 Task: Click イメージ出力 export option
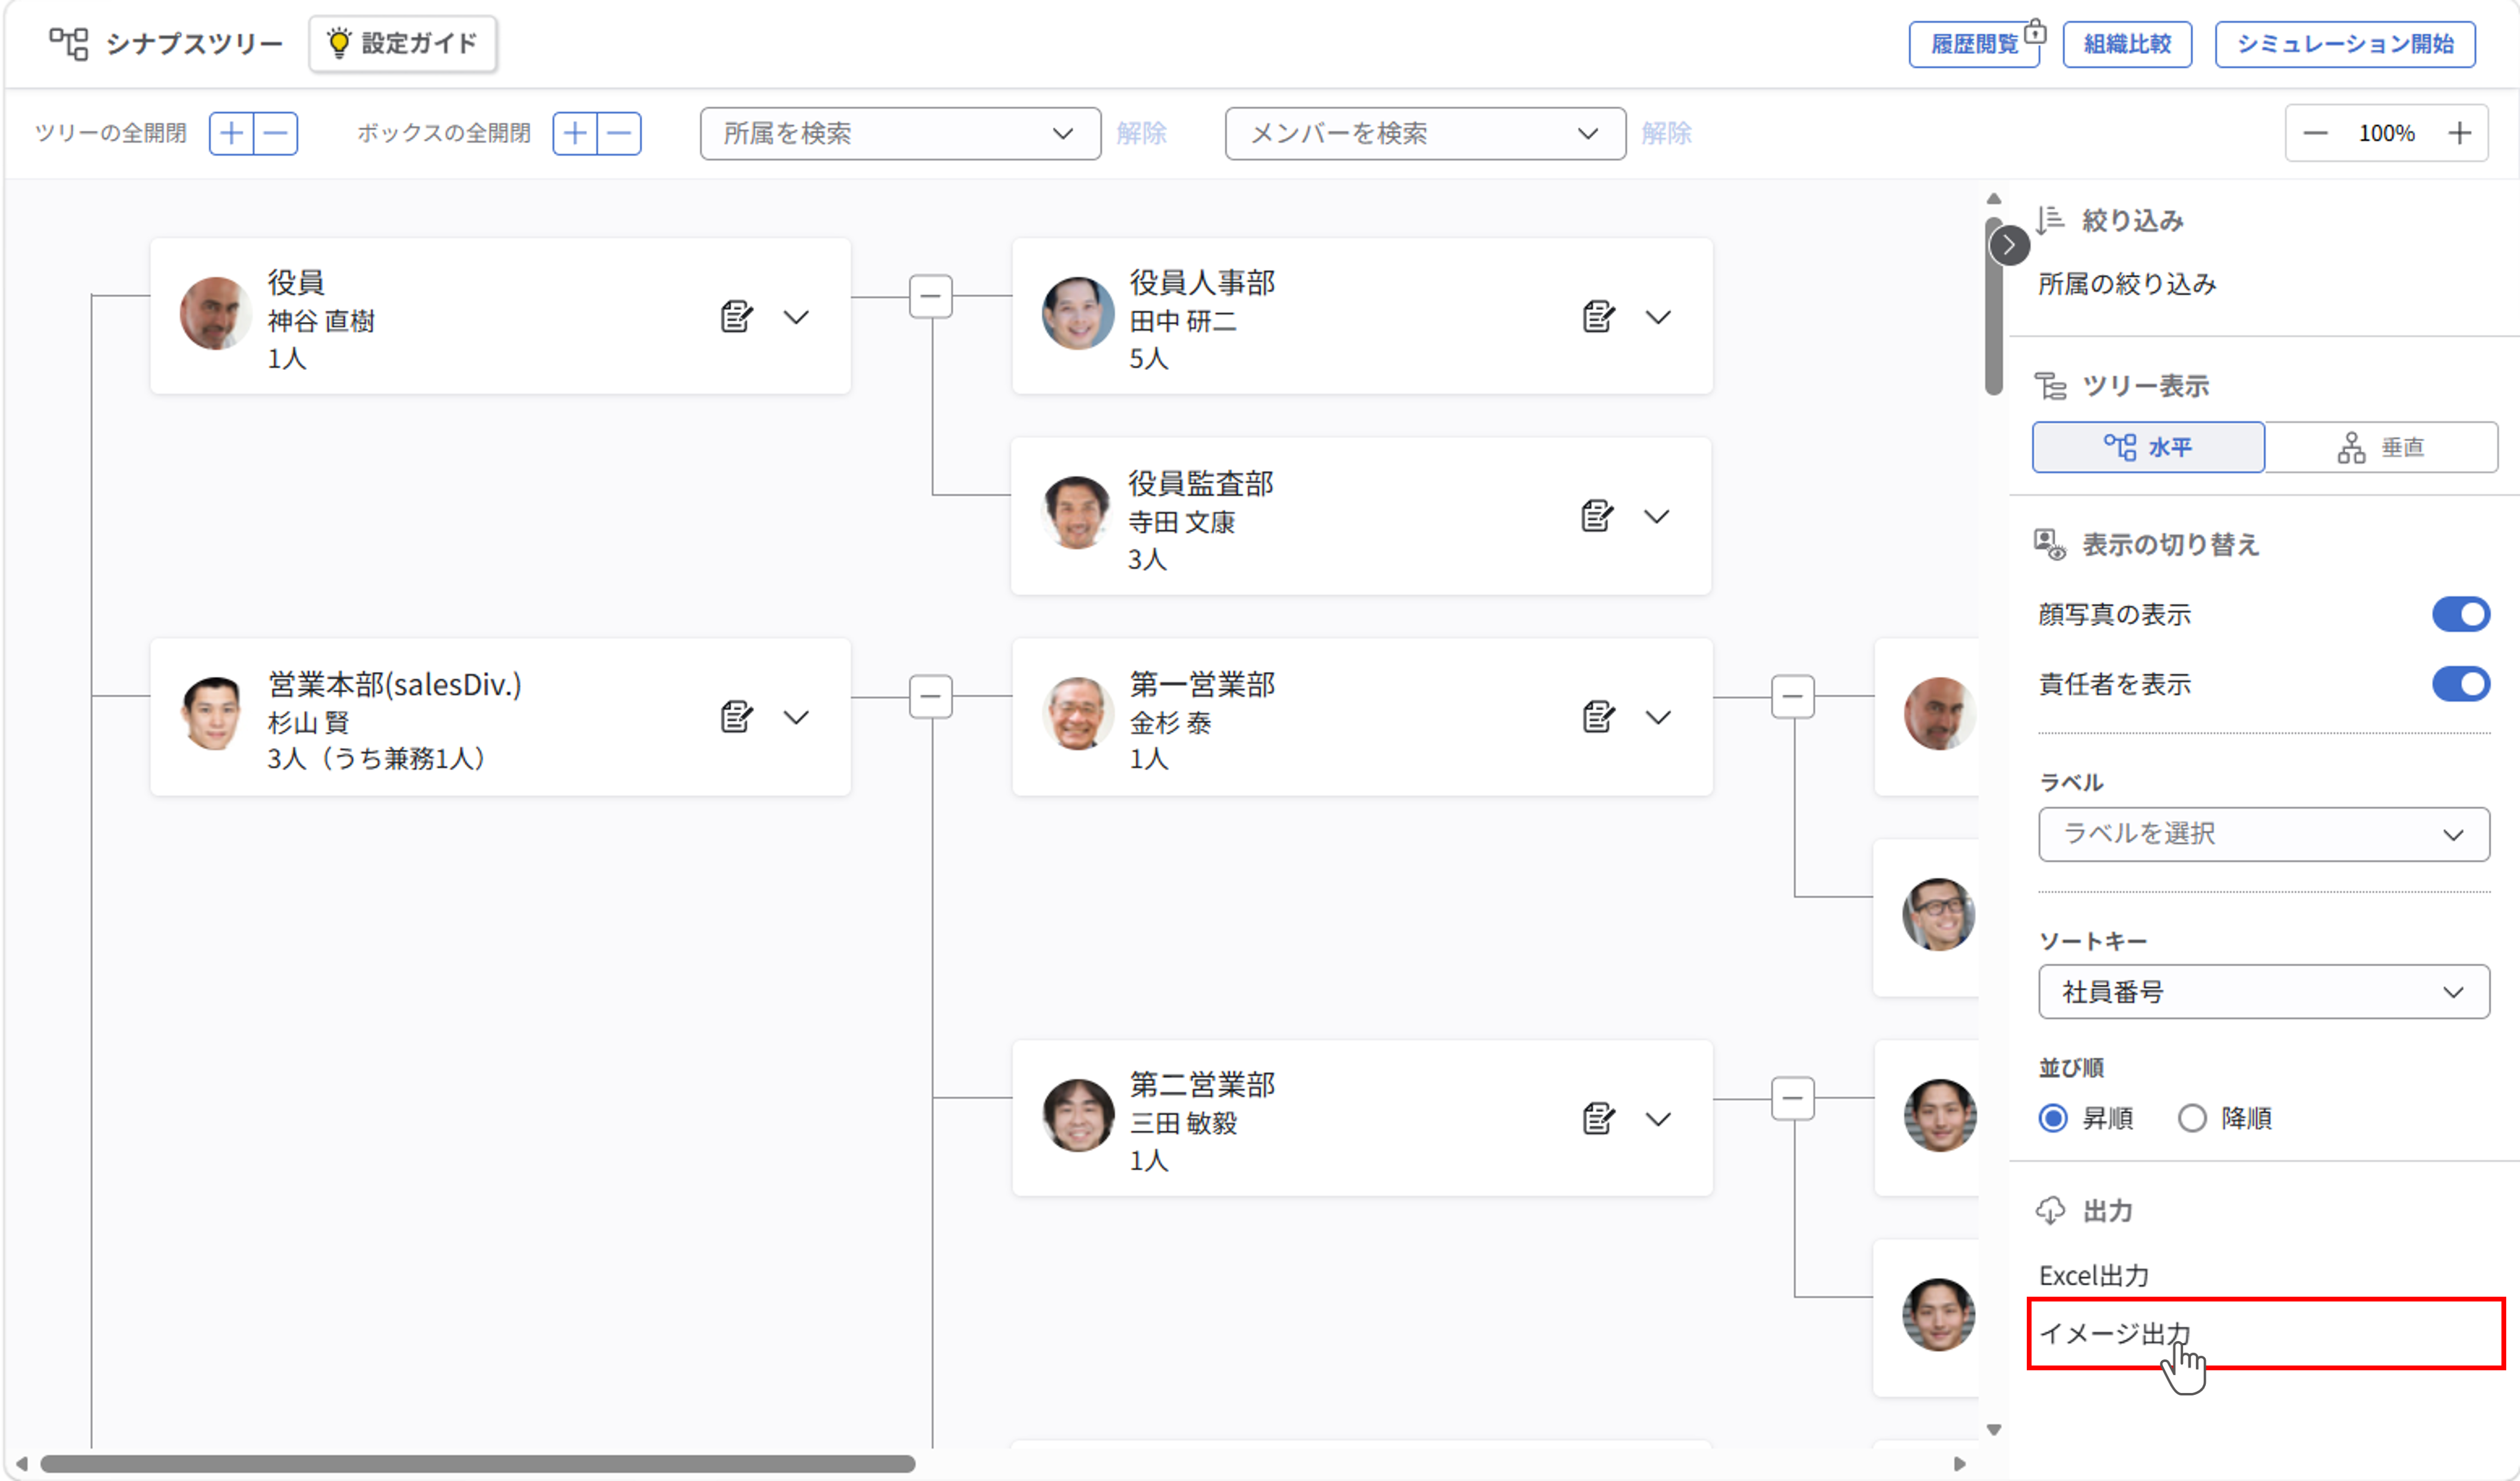click(x=2266, y=1334)
